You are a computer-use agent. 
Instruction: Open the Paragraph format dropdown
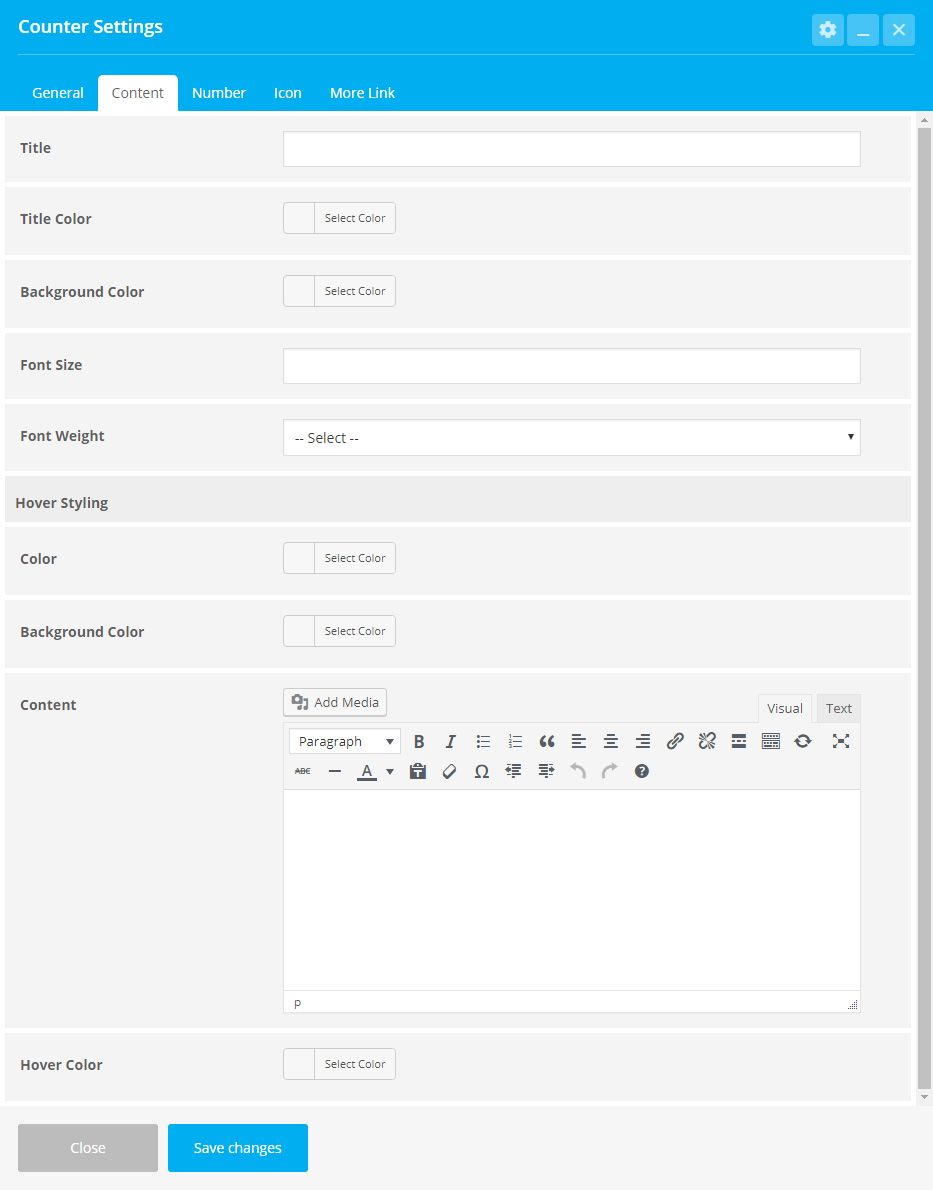tap(345, 741)
